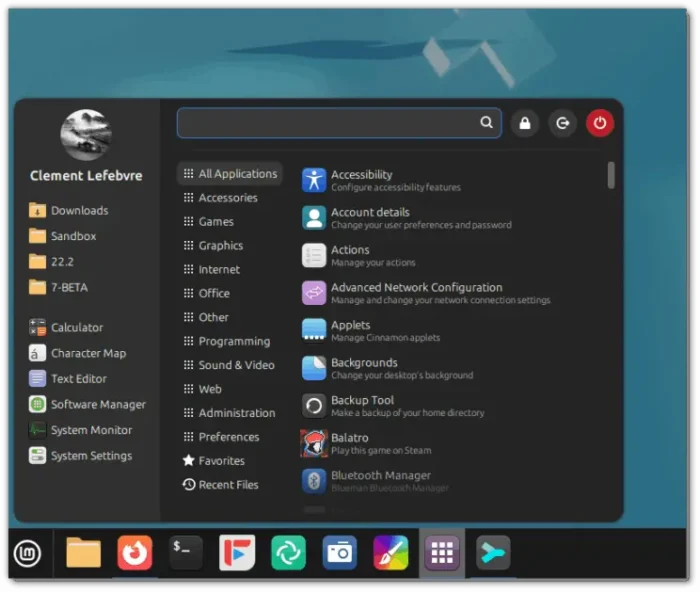Open the Firefox icon in the panel
The width and height of the screenshot is (700, 592).
(135, 552)
